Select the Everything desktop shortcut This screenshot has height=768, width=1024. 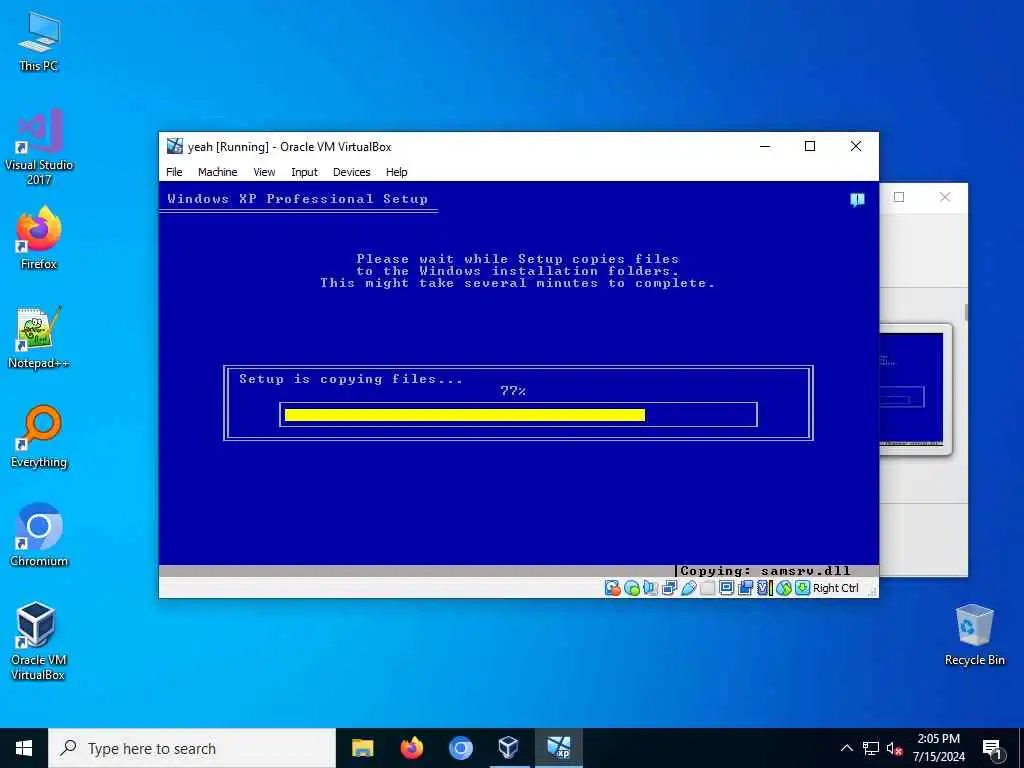39,437
